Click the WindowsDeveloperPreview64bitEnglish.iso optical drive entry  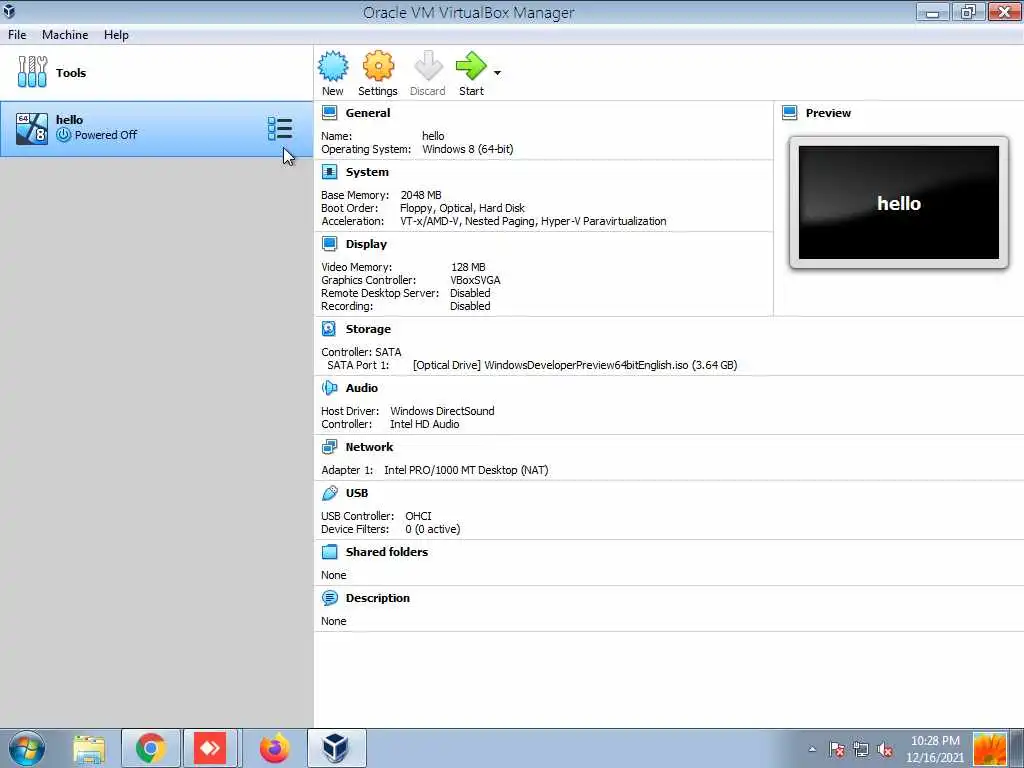click(x=575, y=365)
